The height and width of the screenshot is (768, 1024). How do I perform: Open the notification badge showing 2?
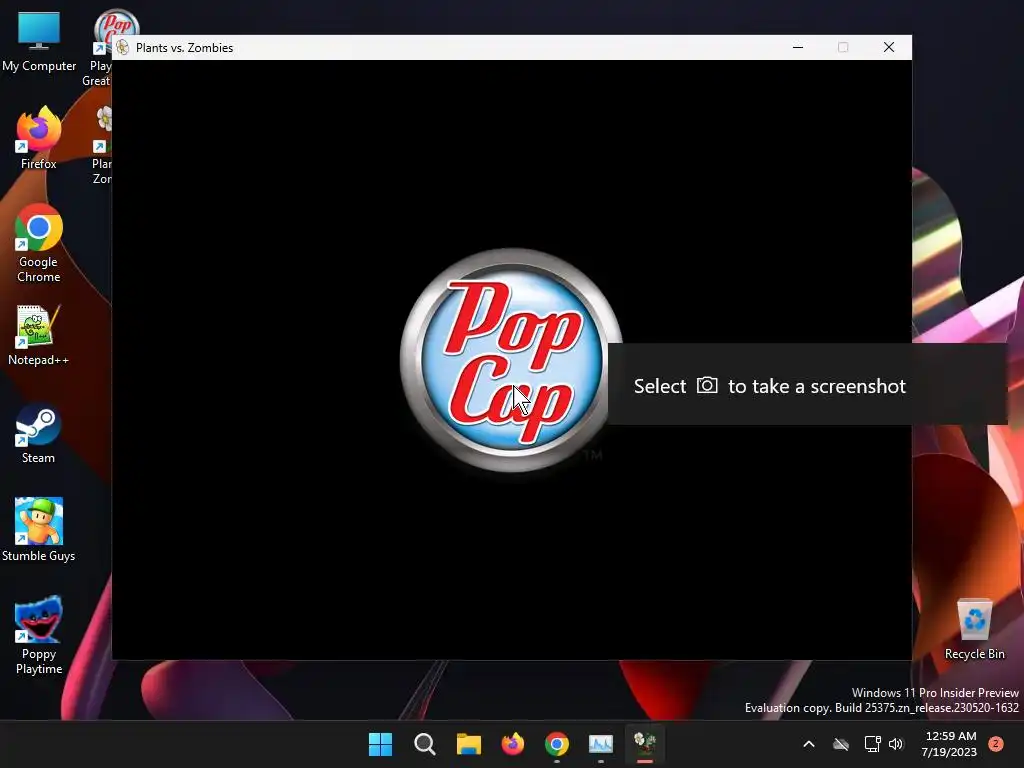pos(996,744)
